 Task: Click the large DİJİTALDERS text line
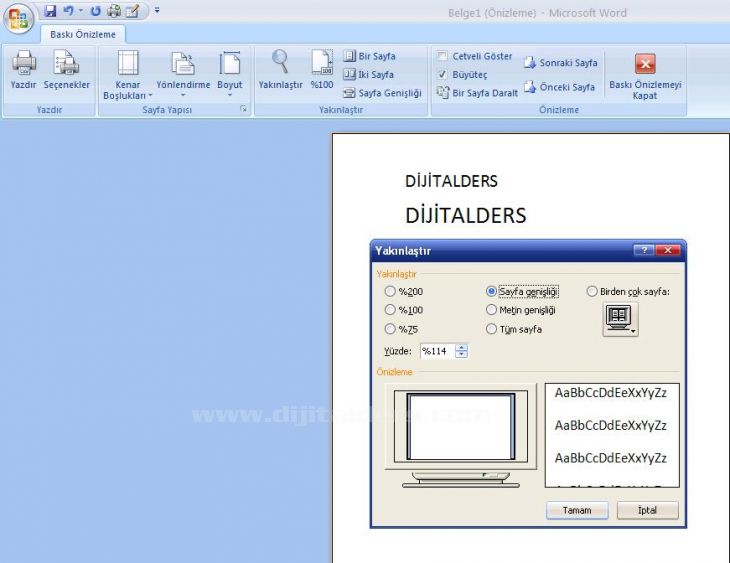[x=466, y=216]
